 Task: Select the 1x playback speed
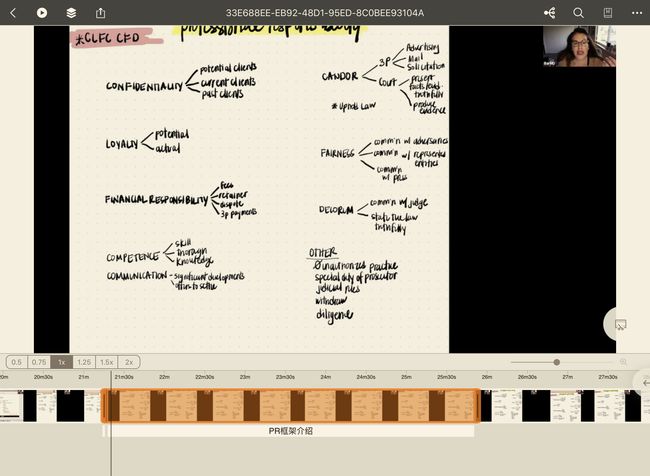[61, 362]
